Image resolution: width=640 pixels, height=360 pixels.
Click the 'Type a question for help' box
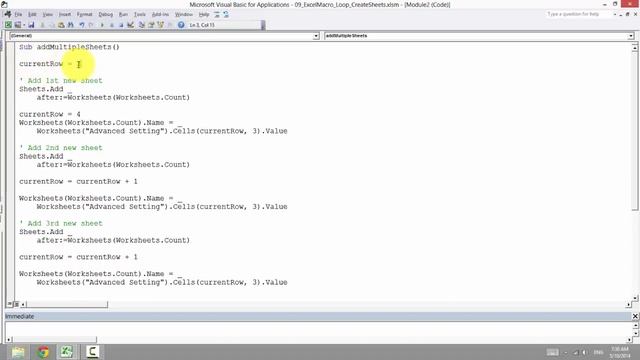click(x=578, y=14)
